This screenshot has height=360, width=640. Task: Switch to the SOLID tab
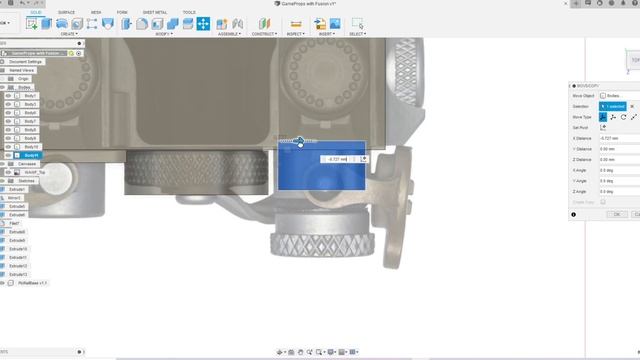pos(36,13)
